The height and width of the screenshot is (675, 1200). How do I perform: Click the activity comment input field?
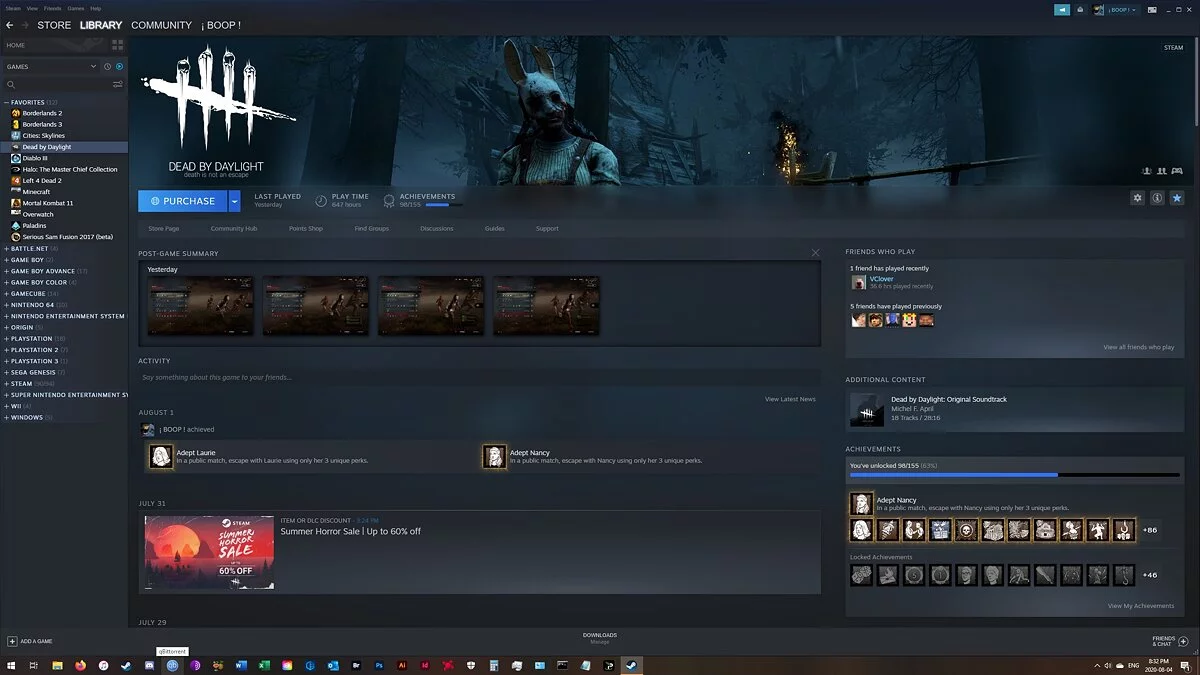[478, 377]
